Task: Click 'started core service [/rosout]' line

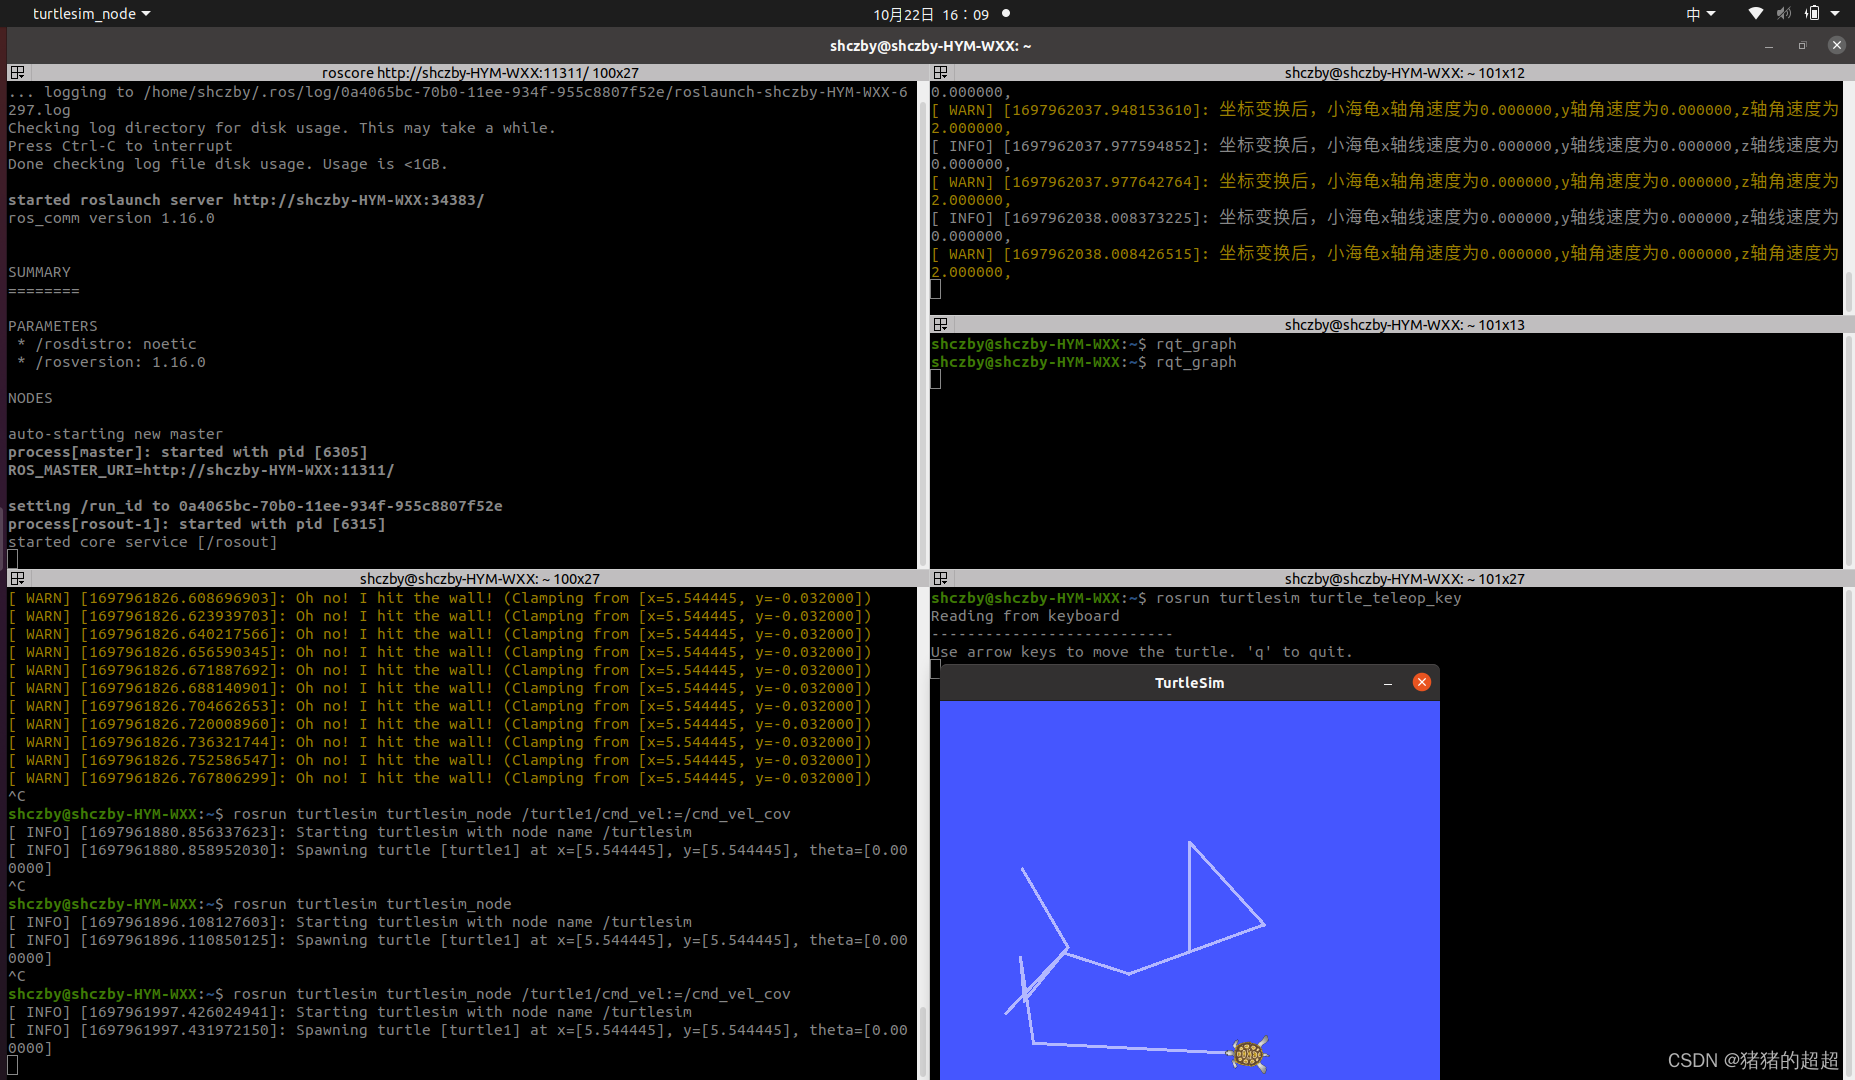Action: tap(143, 542)
